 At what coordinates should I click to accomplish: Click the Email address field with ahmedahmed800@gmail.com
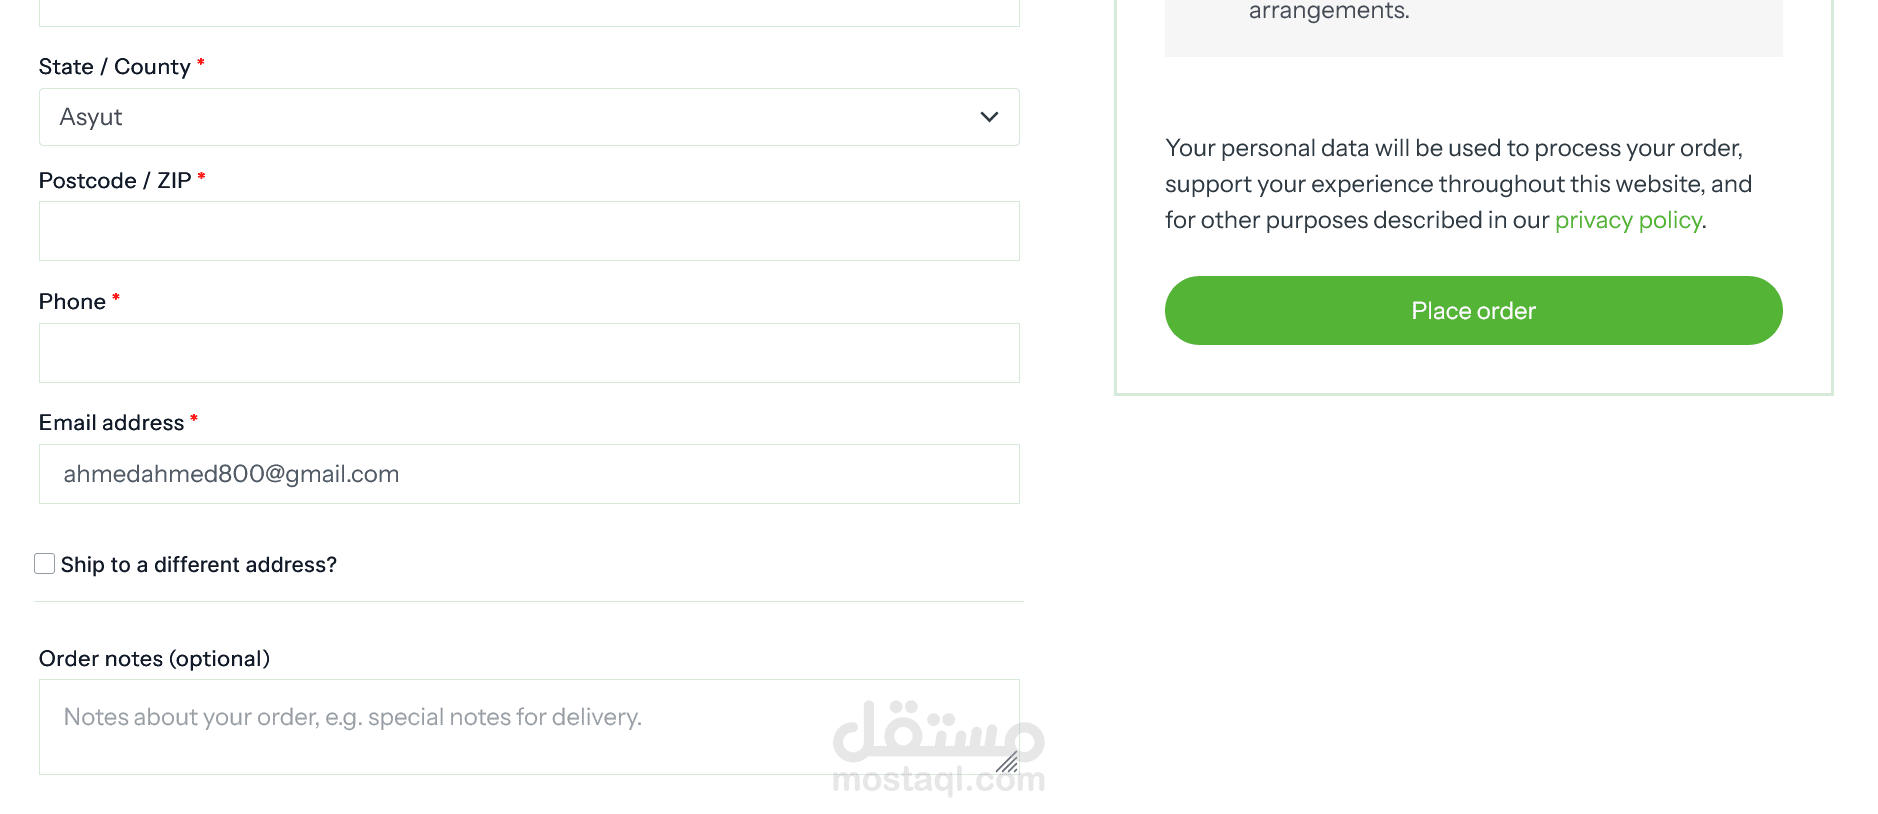529,474
